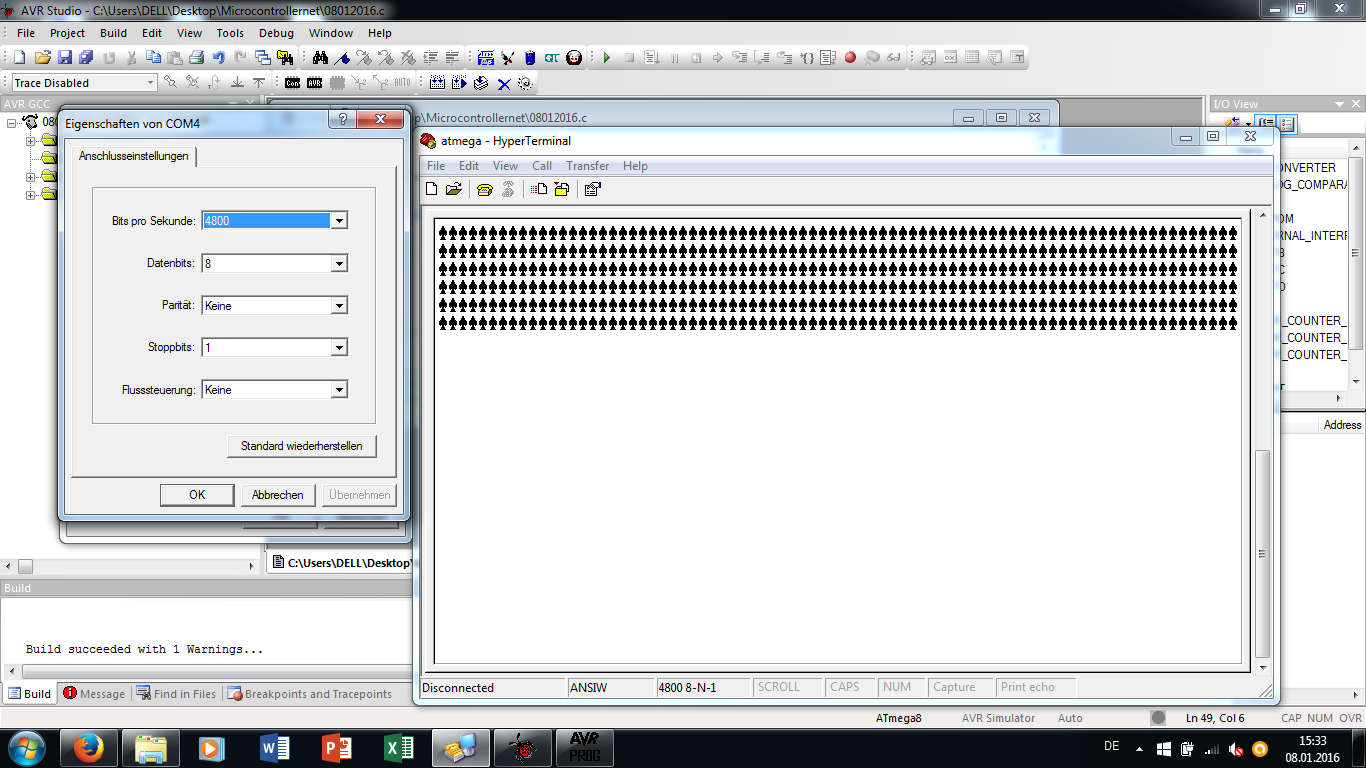Click the HyperTerminal vertical scrollbar
The image size is (1366, 768).
point(1263,442)
